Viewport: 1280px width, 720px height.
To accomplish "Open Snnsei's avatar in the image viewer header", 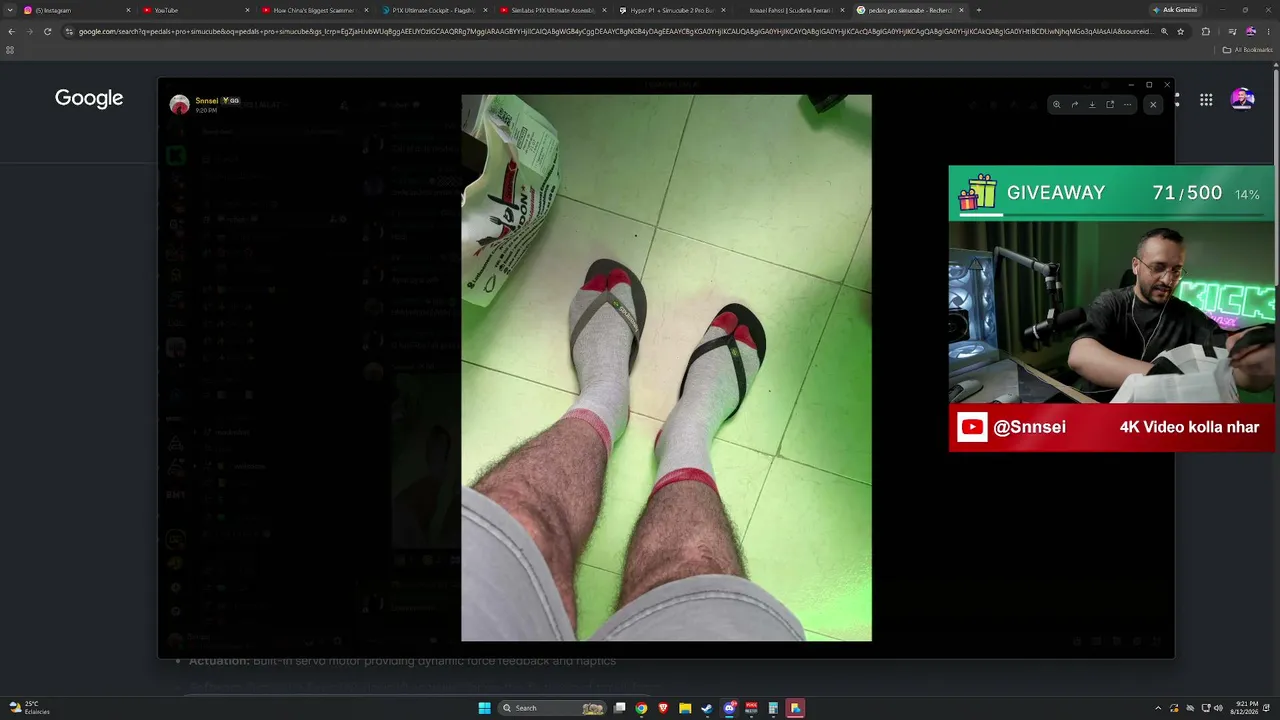I will point(180,105).
